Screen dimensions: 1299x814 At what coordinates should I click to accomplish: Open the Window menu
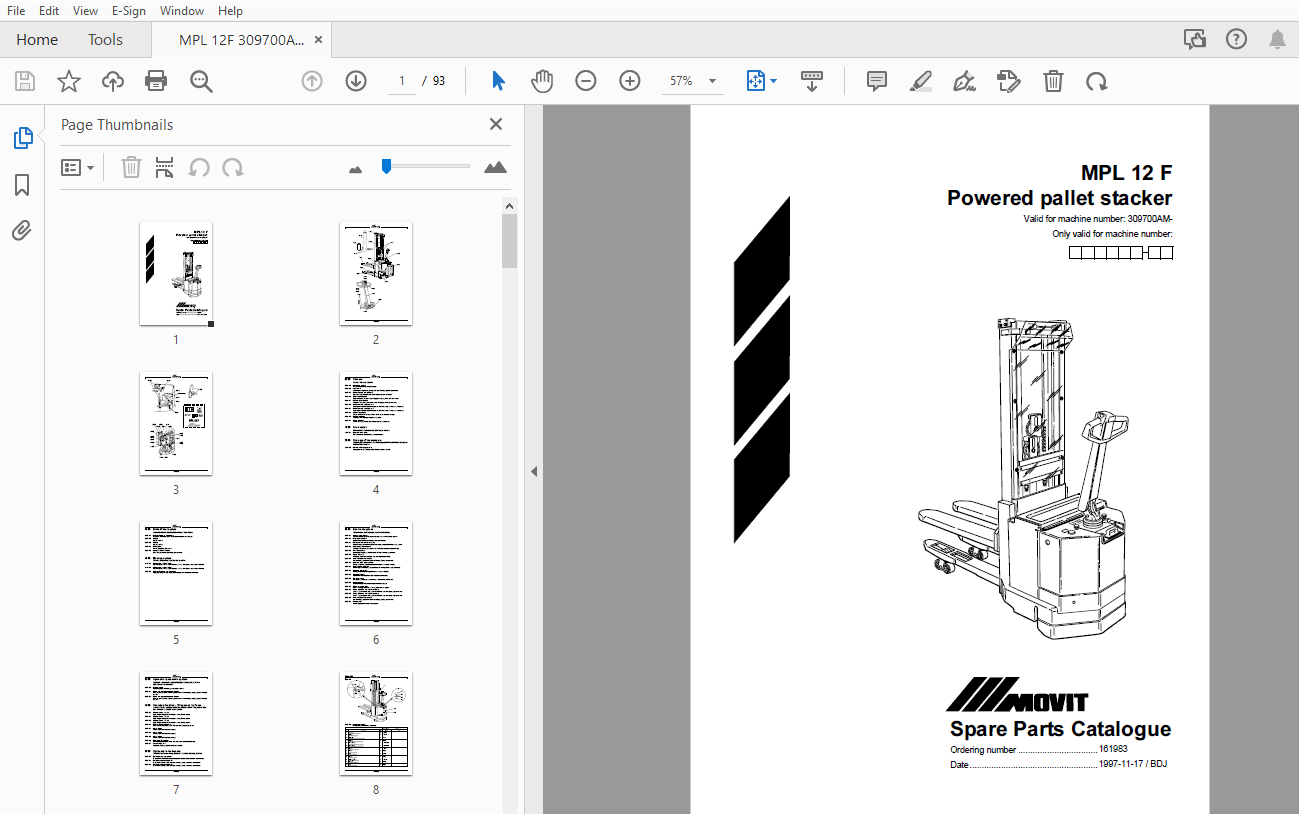pos(182,11)
